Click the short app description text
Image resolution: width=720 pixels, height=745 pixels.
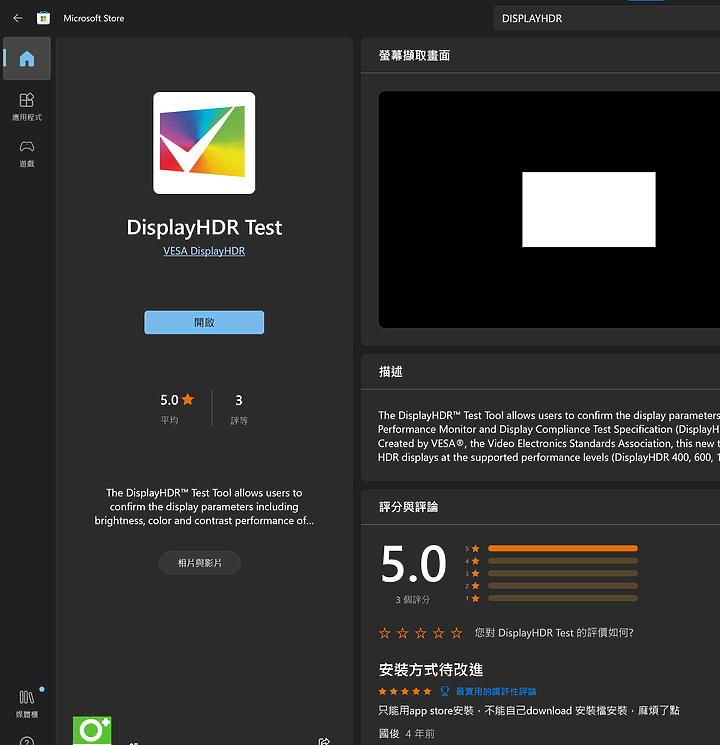204,506
